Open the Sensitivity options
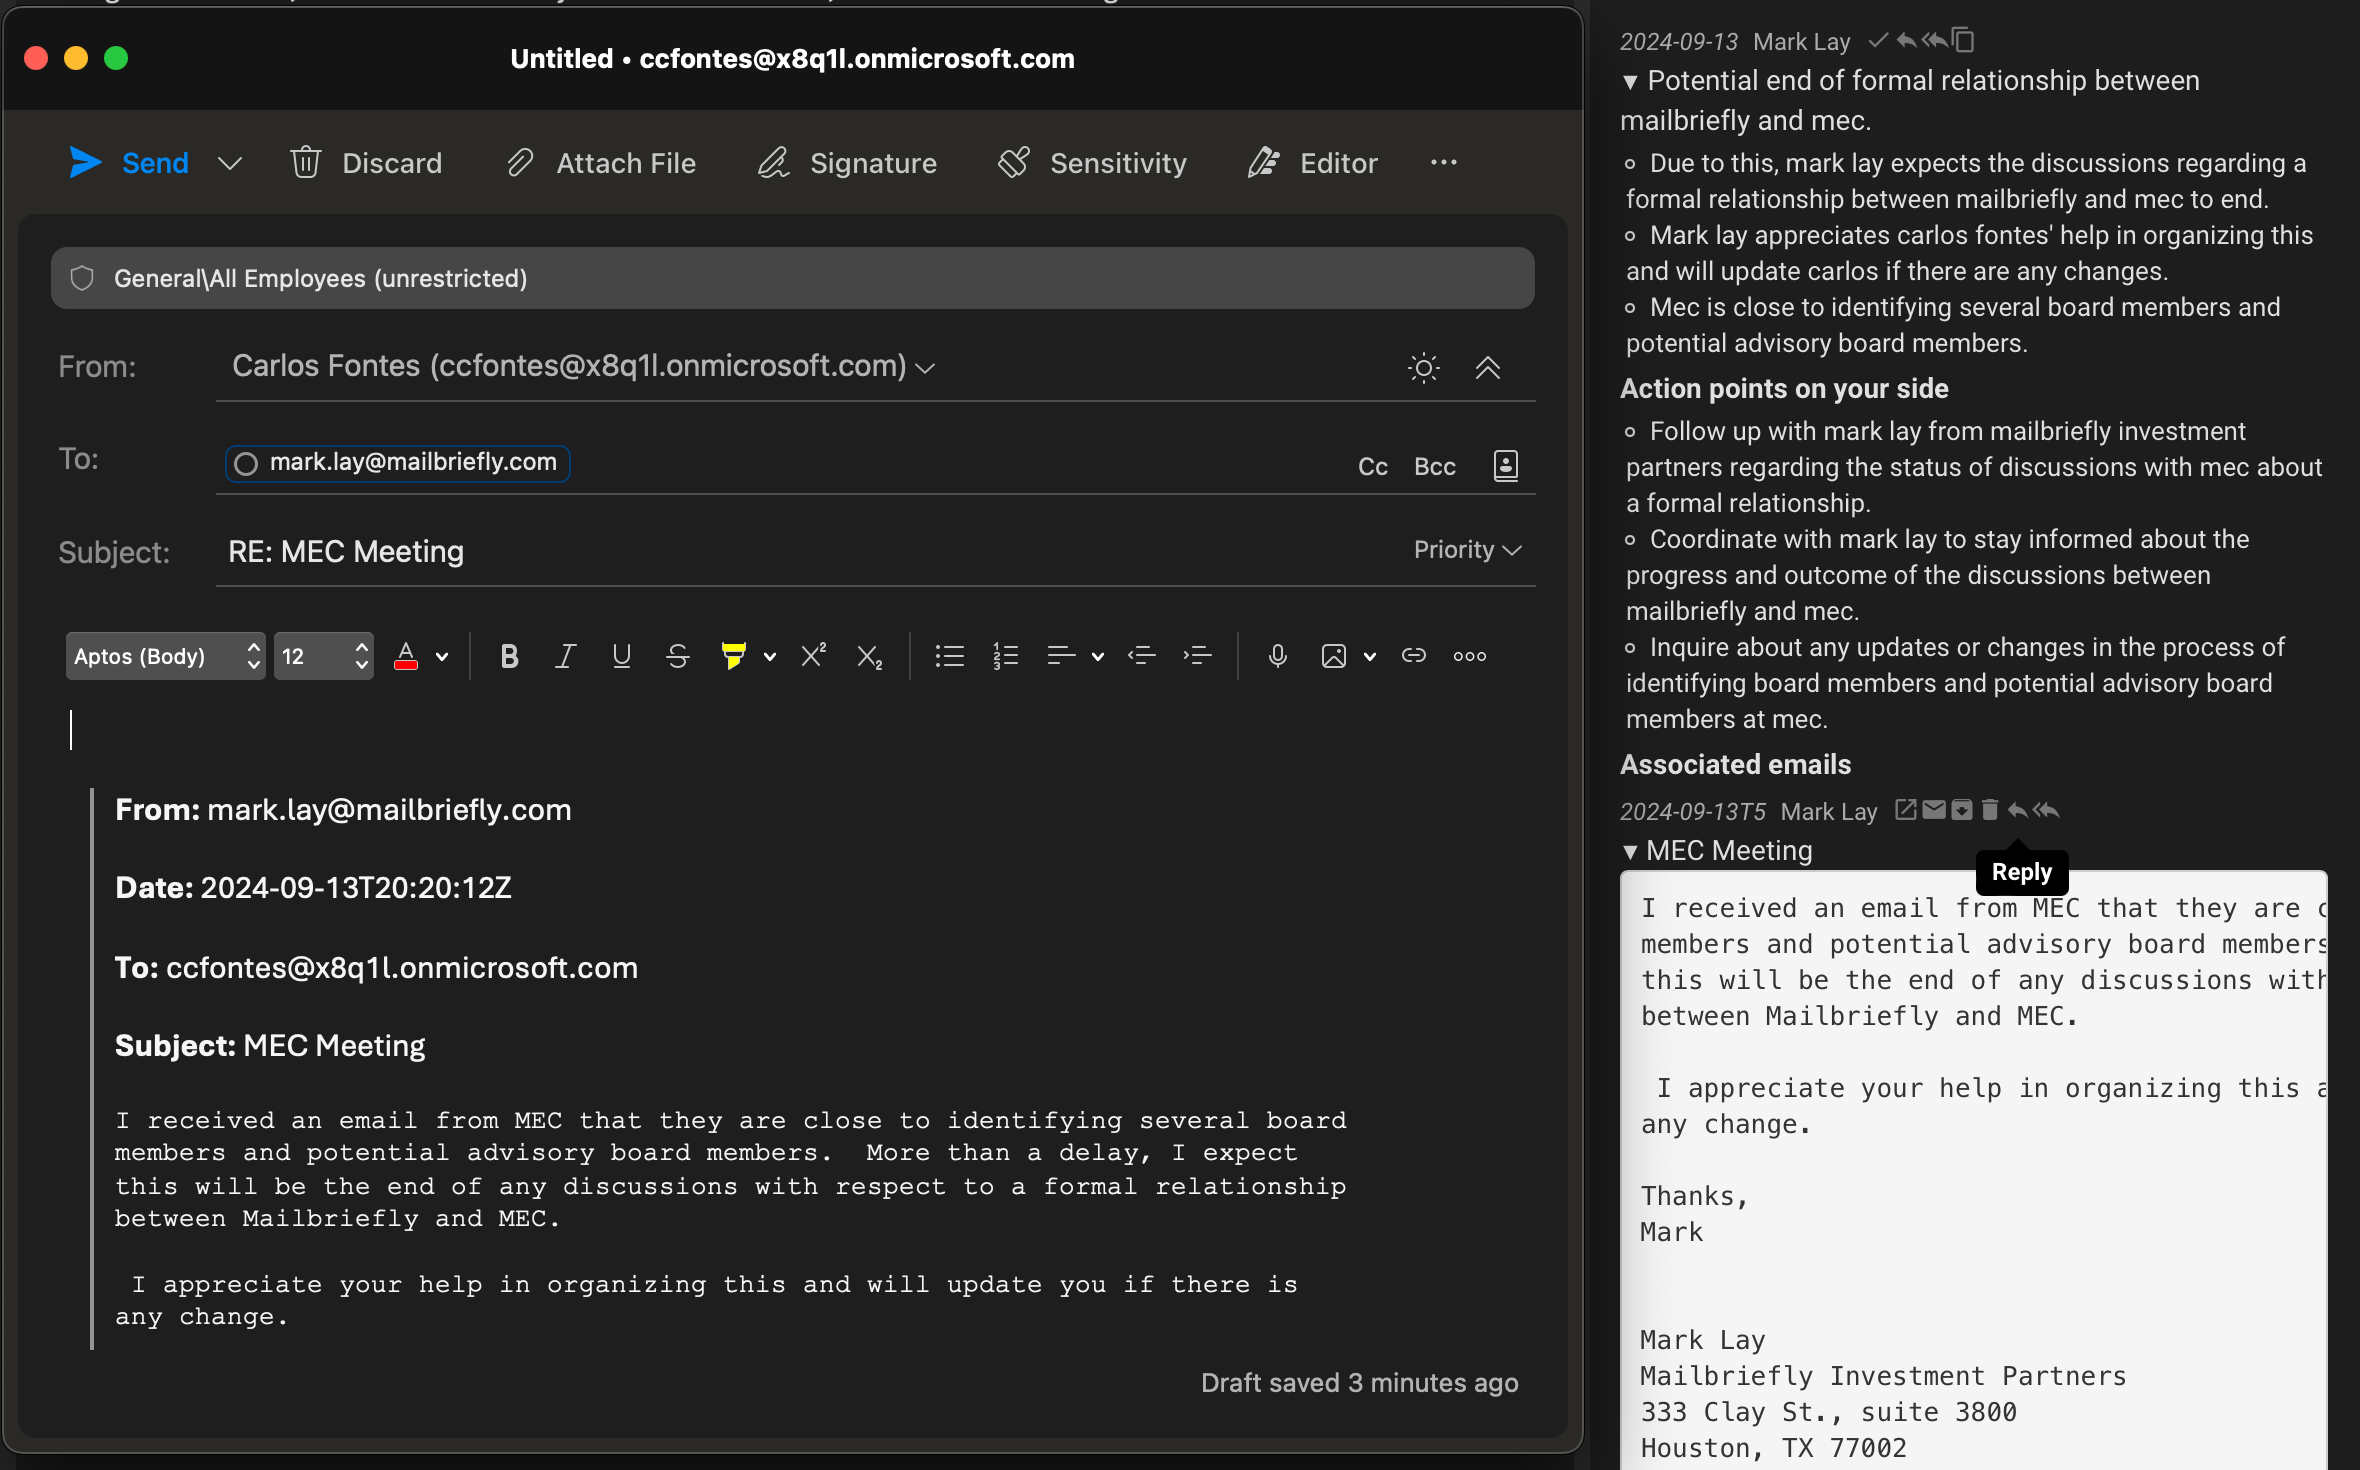 pos(1092,163)
